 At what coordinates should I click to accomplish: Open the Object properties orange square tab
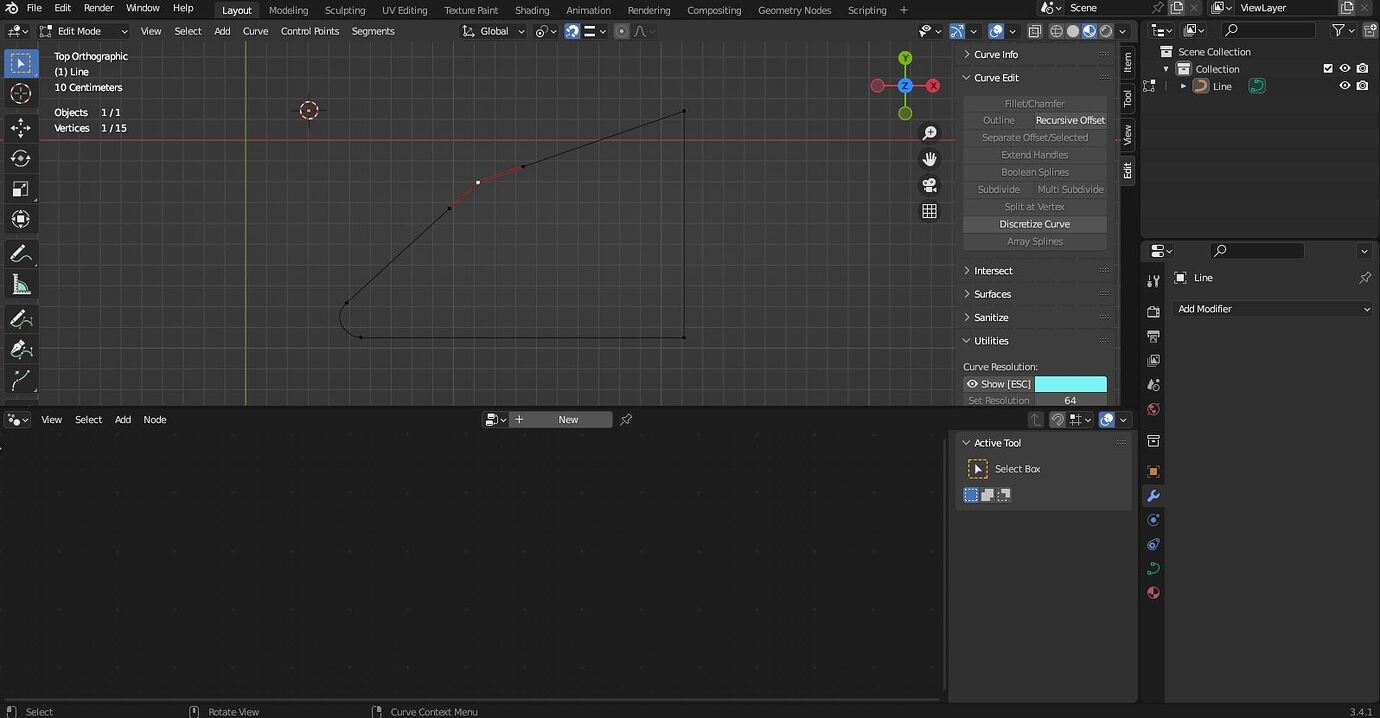click(x=1153, y=471)
